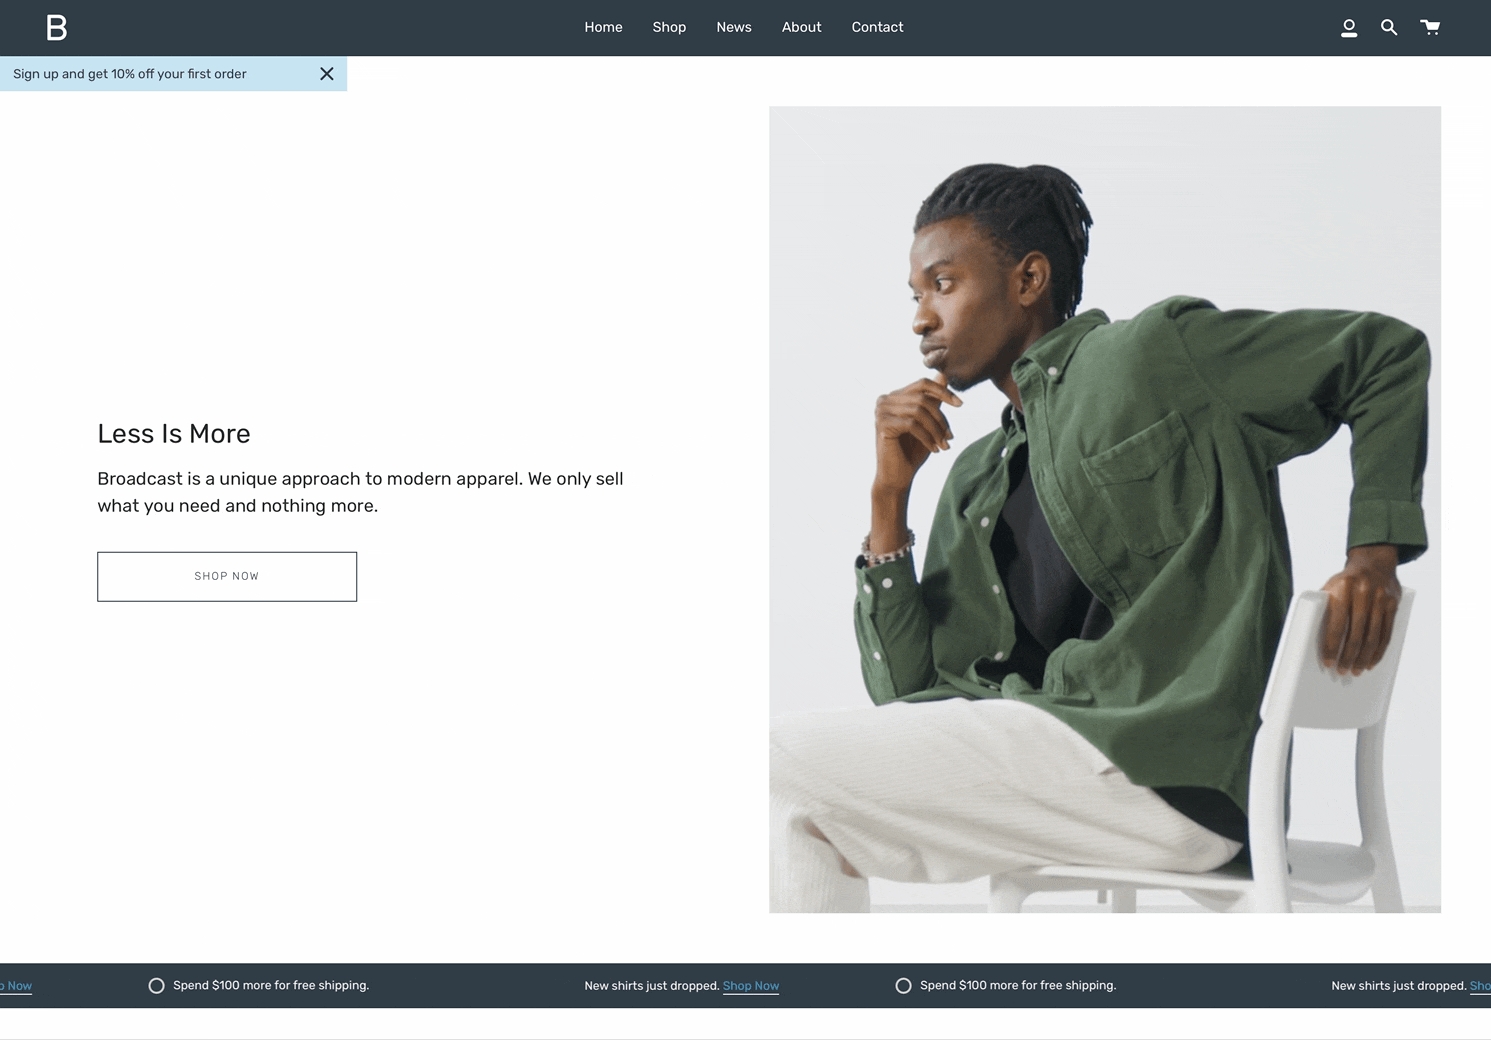Image resolution: width=1491 pixels, height=1040 pixels.
Task: Go to the Home menu item
Action: tap(603, 27)
